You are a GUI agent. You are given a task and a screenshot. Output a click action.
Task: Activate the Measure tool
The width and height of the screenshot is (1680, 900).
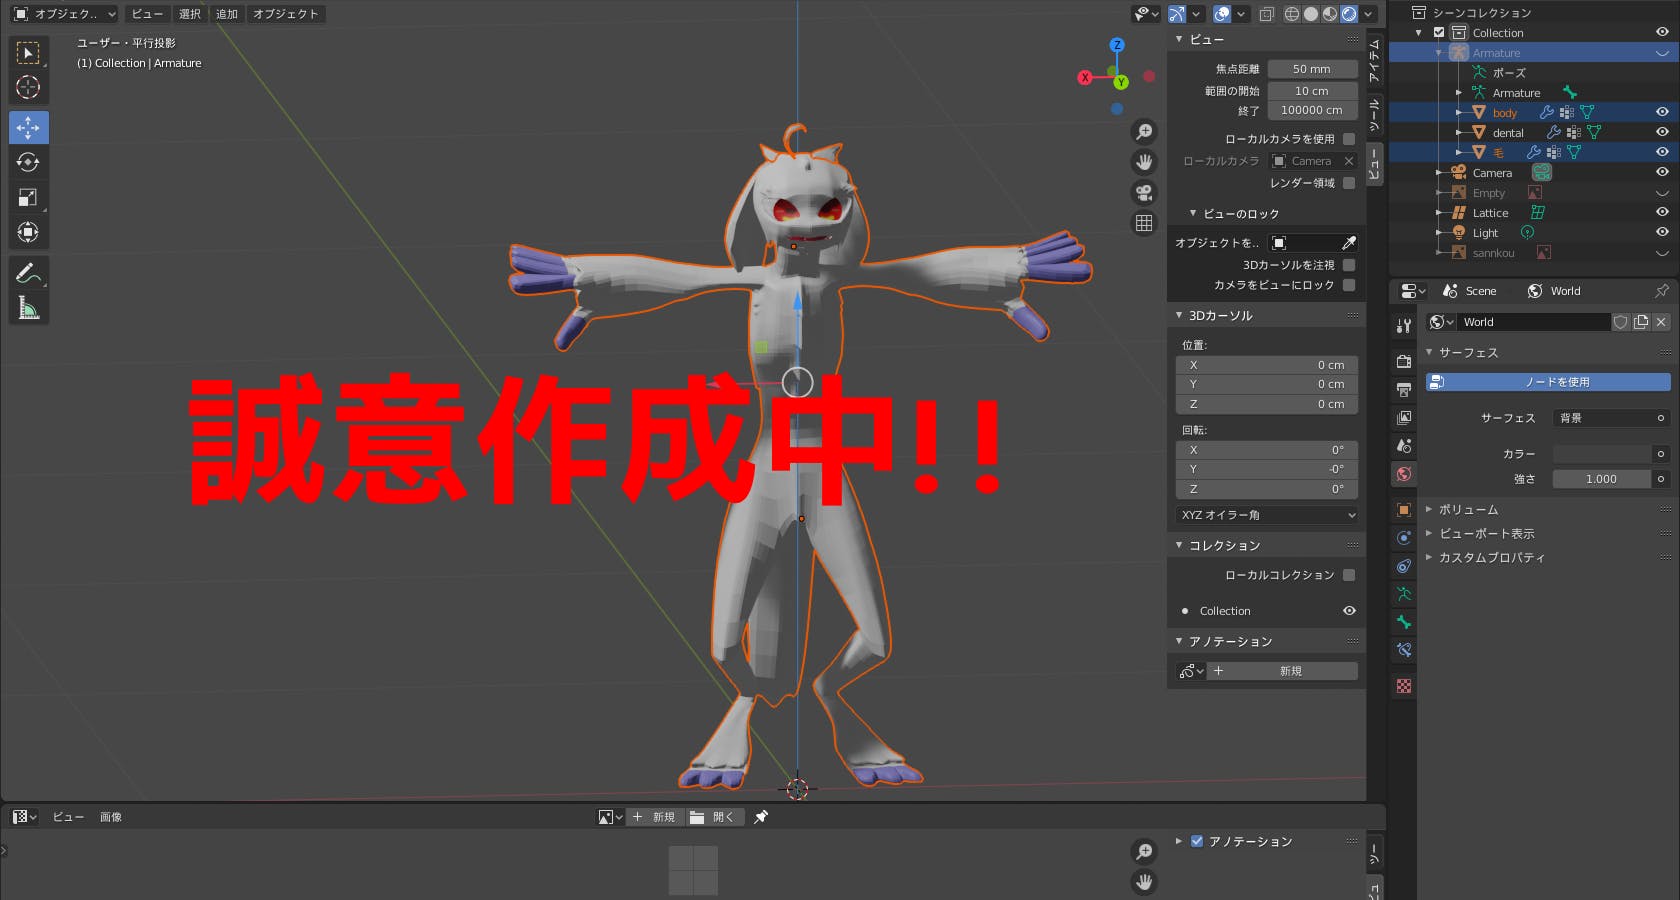(28, 307)
